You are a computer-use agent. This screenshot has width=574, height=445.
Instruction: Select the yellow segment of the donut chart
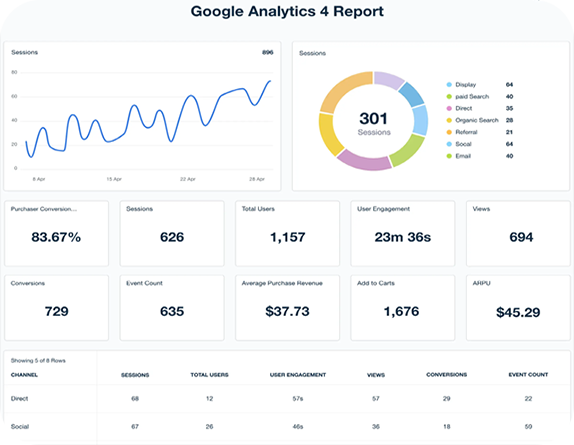[329, 134]
